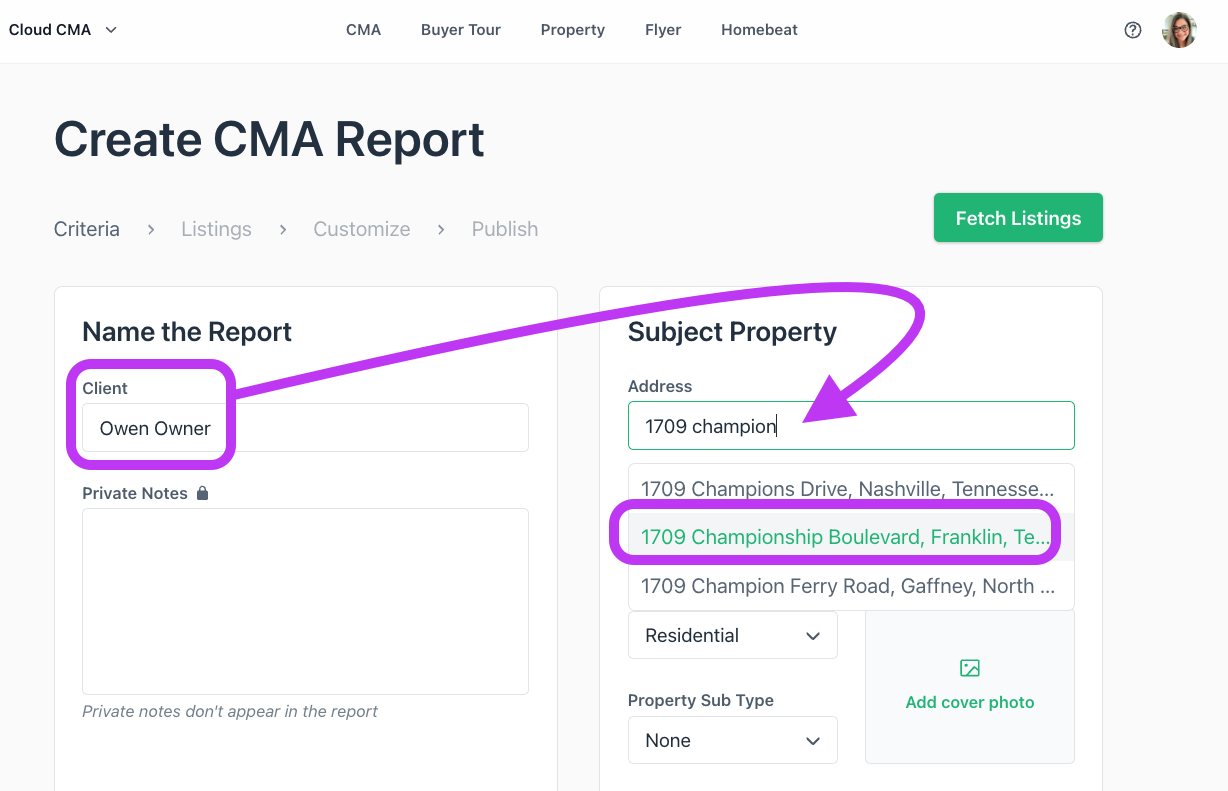Click the help question mark icon
The height and width of the screenshot is (791, 1228).
point(1133,30)
